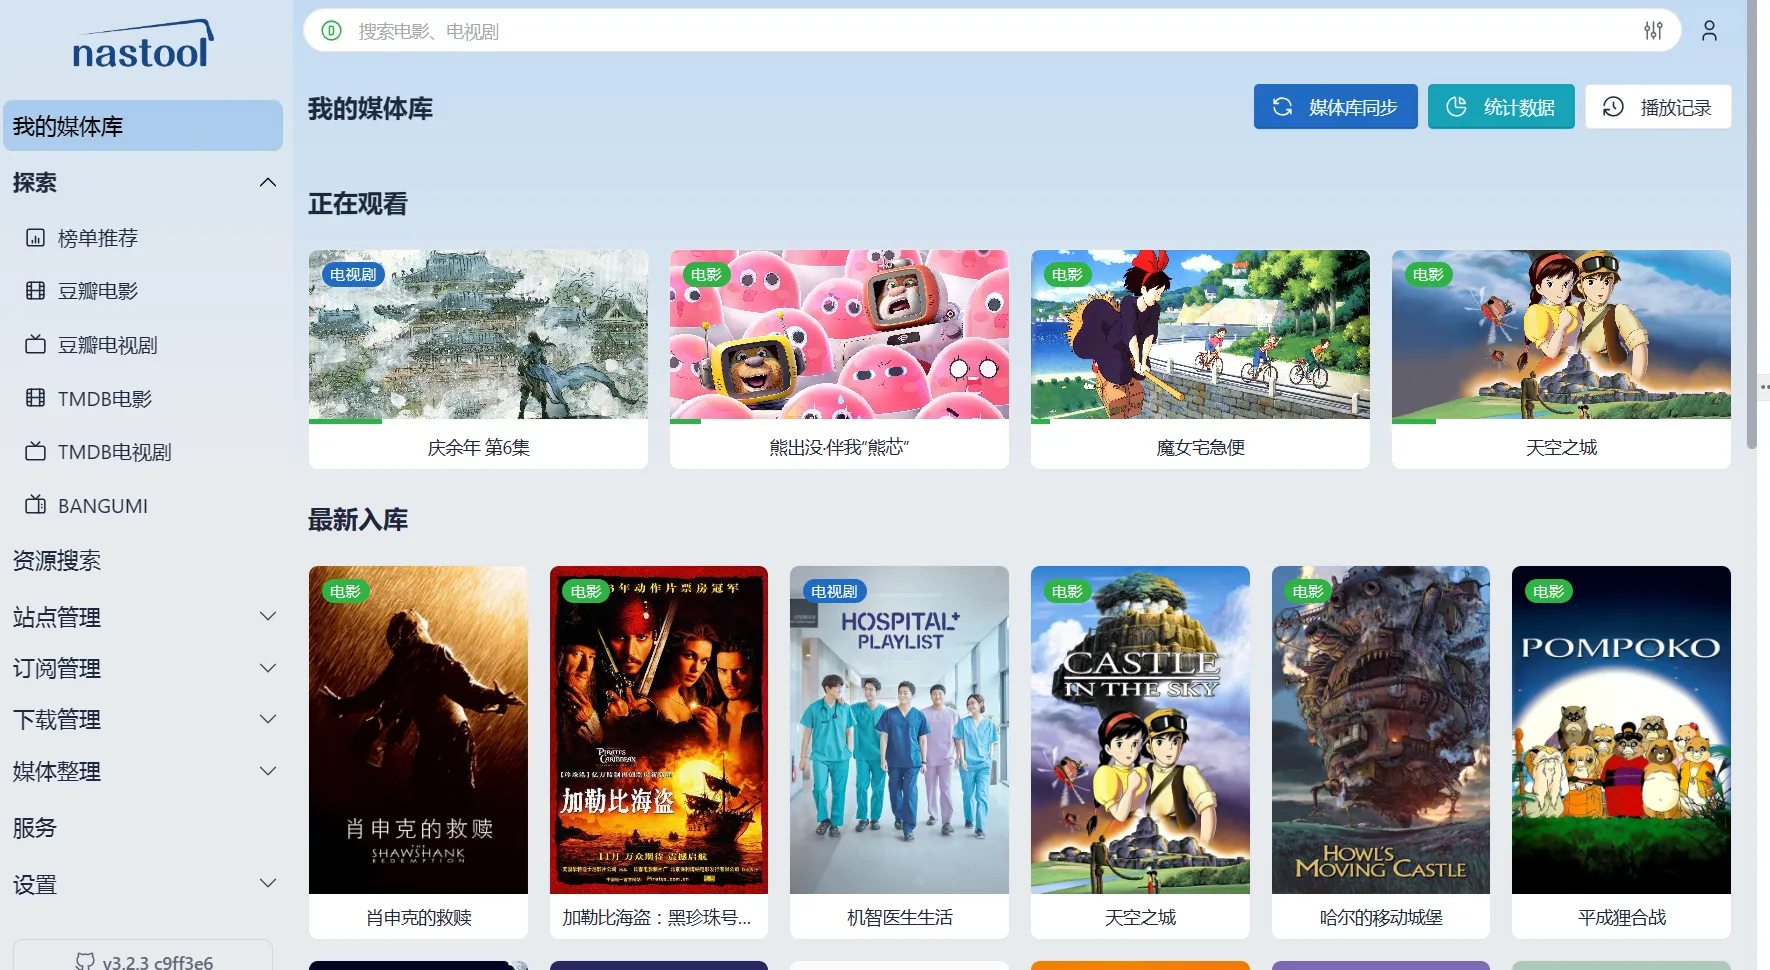
Task: Click the nastool logo
Action: (142, 45)
